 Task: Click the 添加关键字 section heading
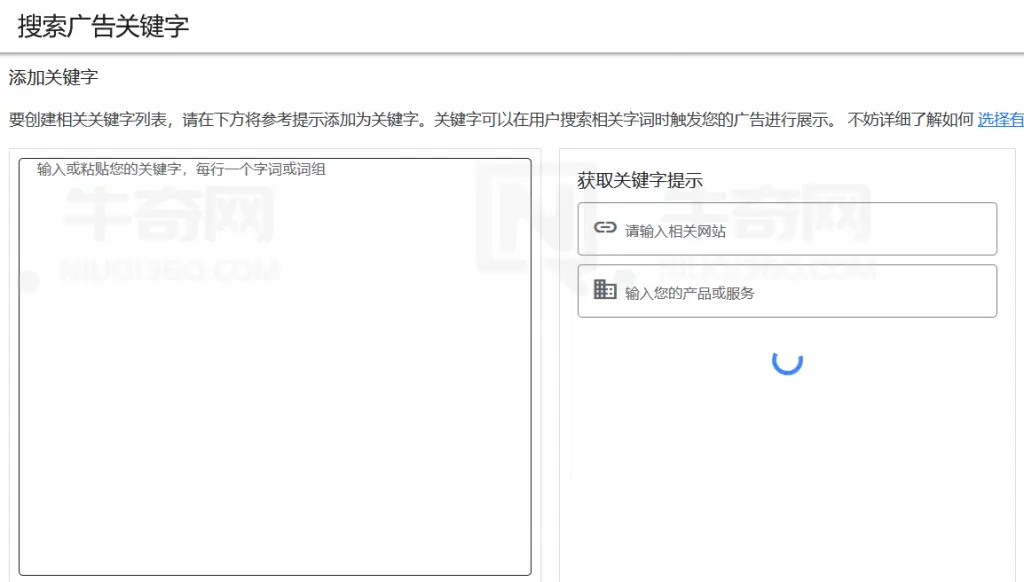pyautogui.click(x=54, y=77)
